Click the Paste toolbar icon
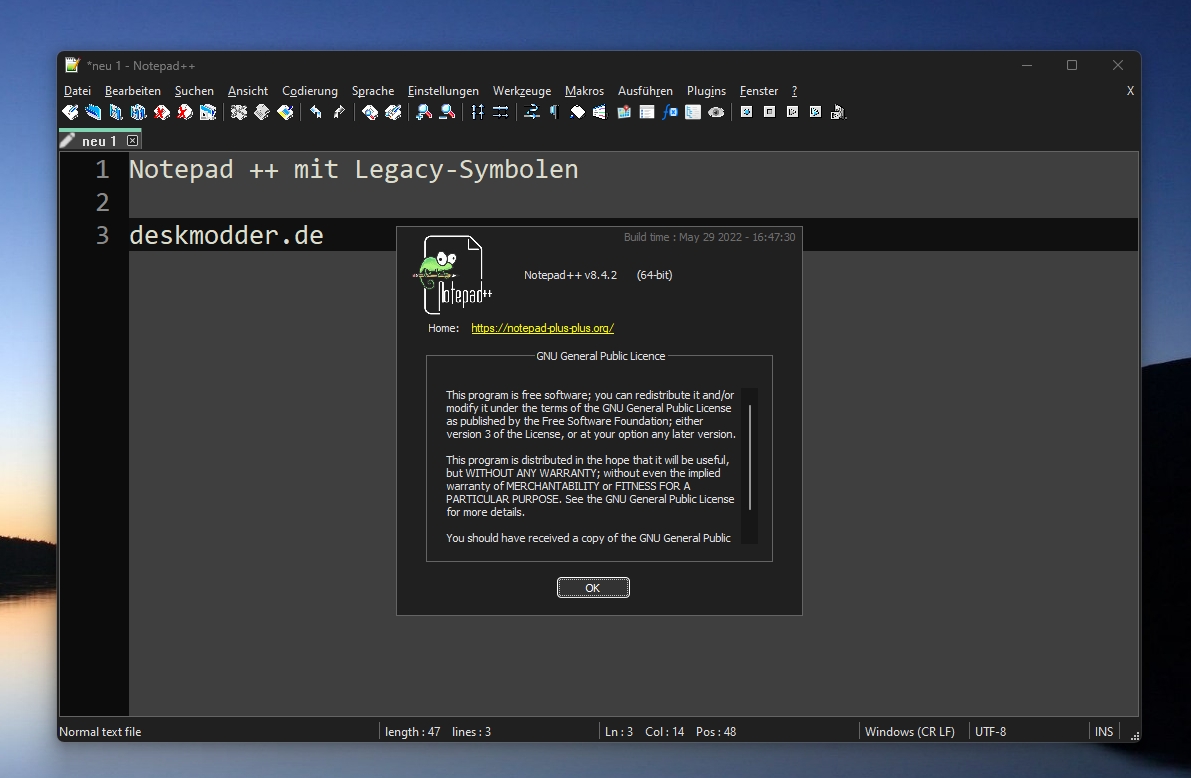 pyautogui.click(x=286, y=112)
